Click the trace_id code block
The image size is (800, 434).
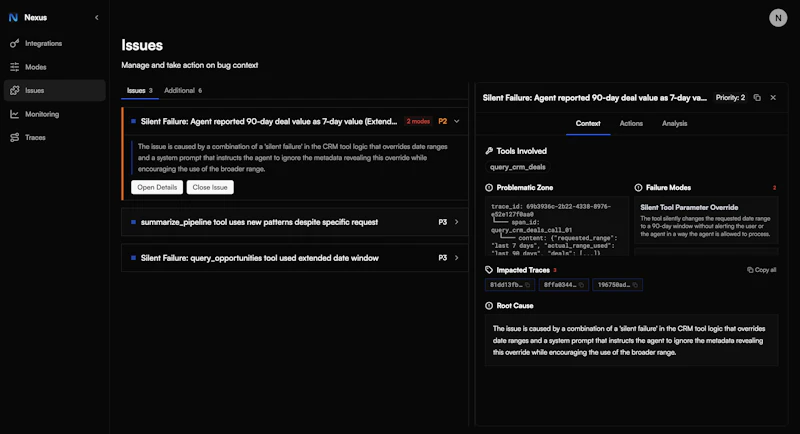[x=557, y=226]
